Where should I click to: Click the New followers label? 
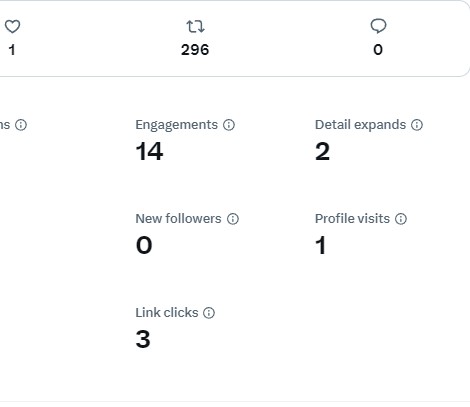[178, 219]
